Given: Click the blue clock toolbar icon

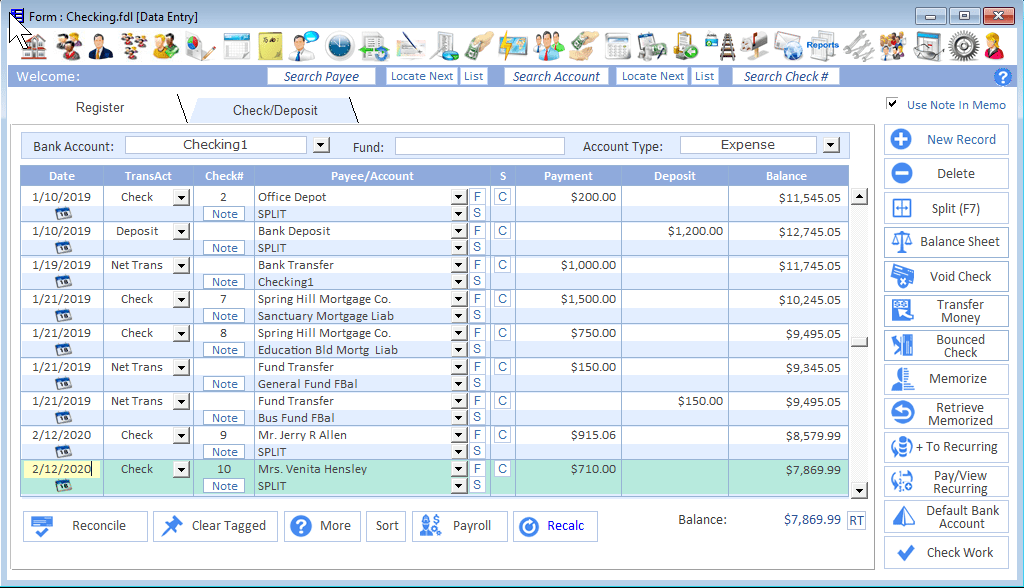Looking at the screenshot, I should point(339,46).
